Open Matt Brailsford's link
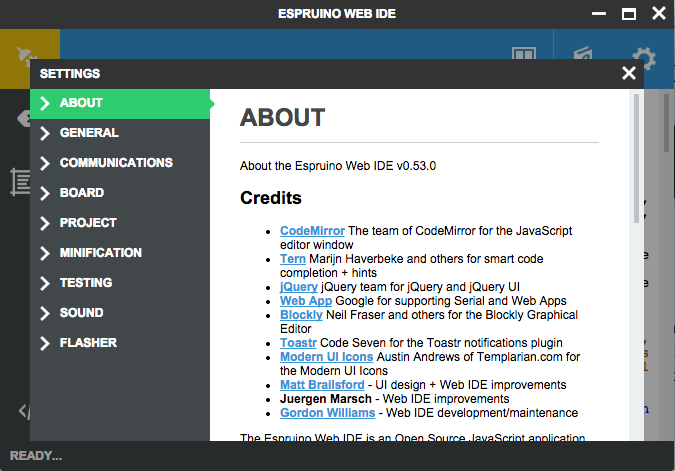Image resolution: width=675 pixels, height=471 pixels. pyautogui.click(x=322, y=384)
